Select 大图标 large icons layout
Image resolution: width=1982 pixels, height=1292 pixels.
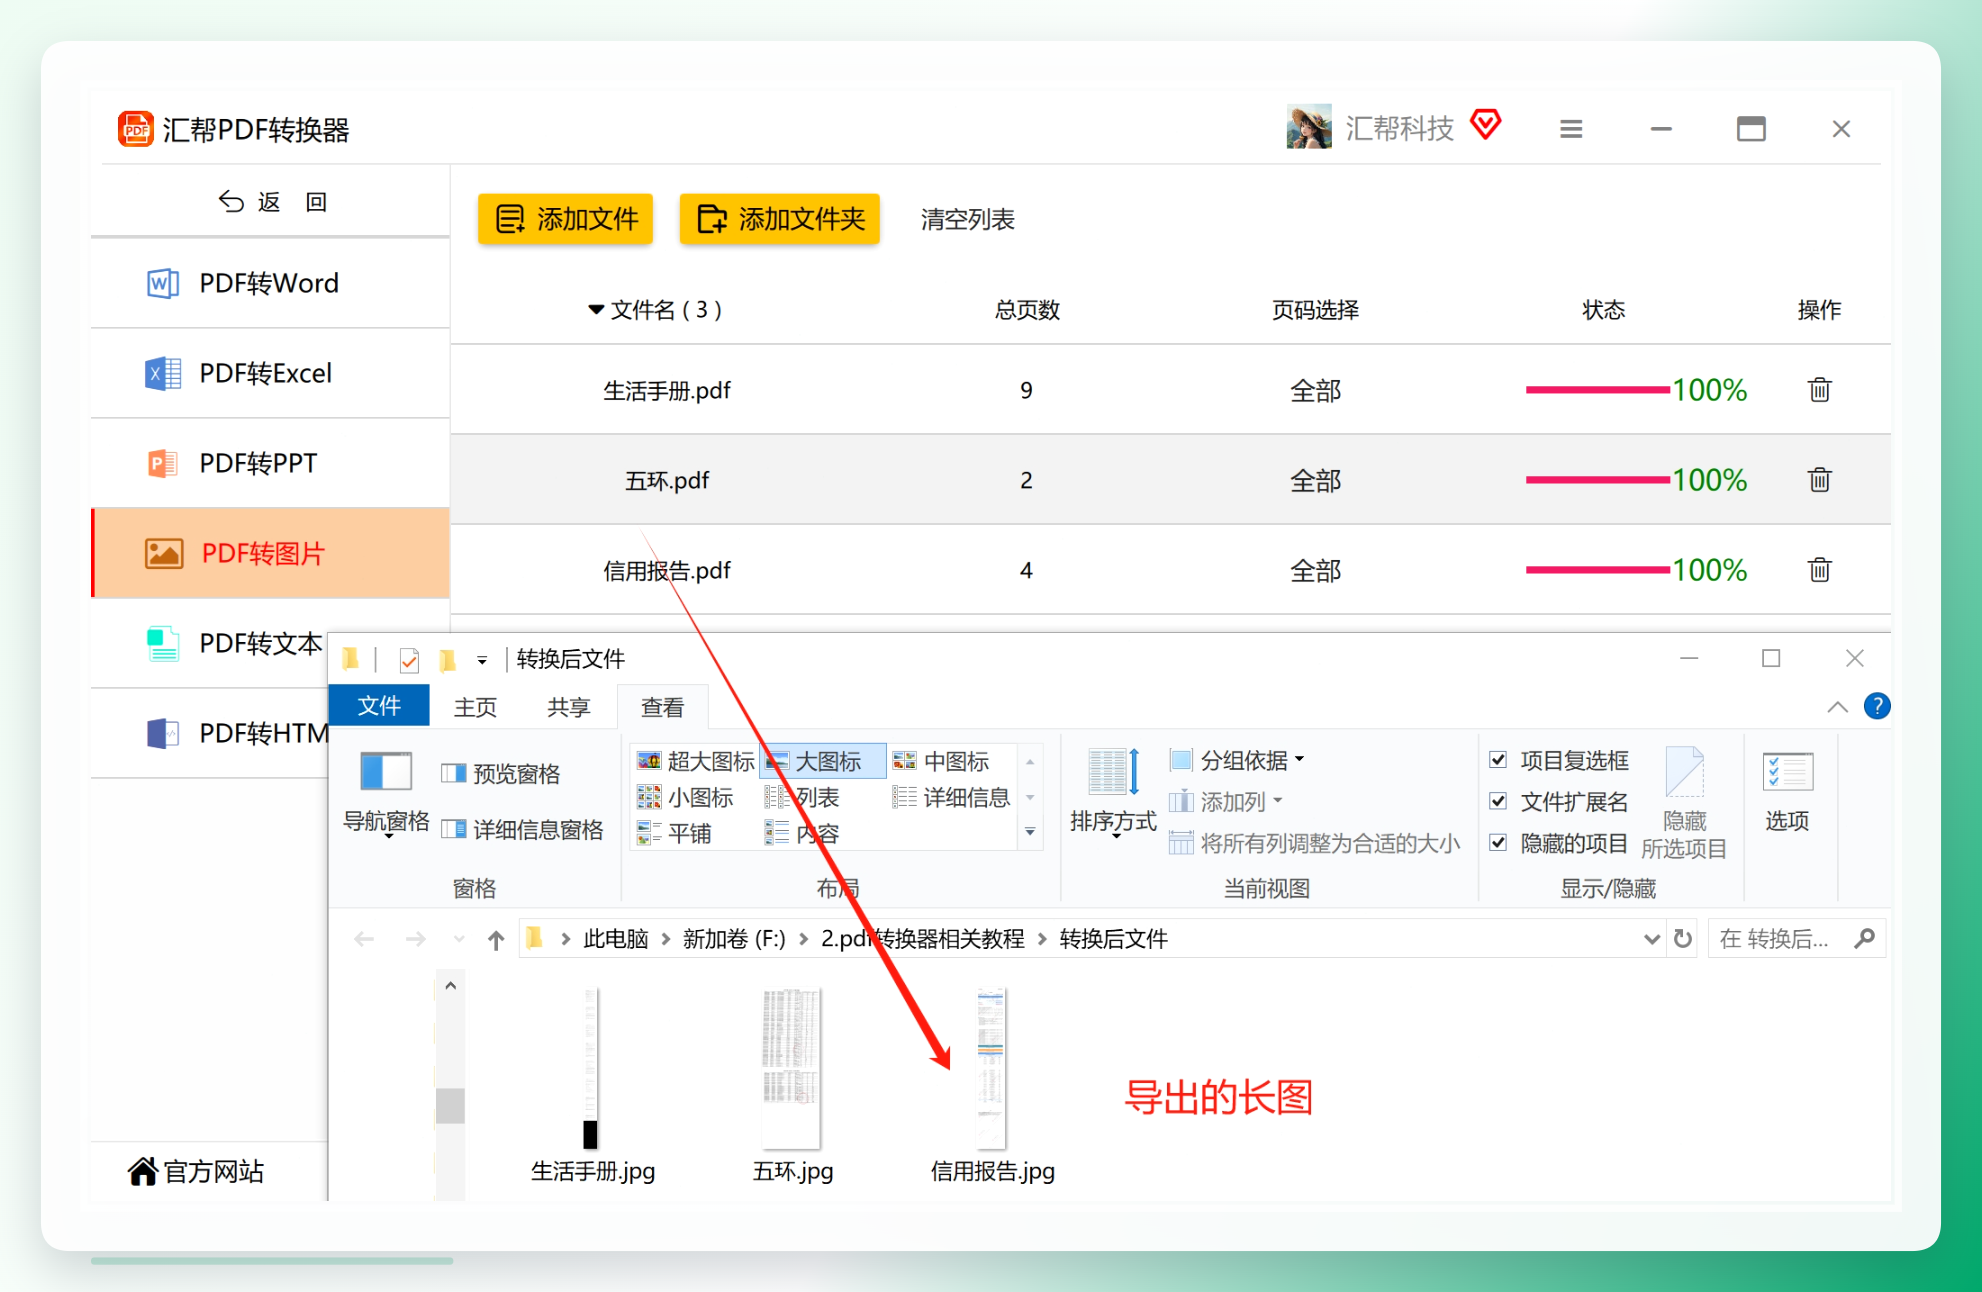point(822,762)
